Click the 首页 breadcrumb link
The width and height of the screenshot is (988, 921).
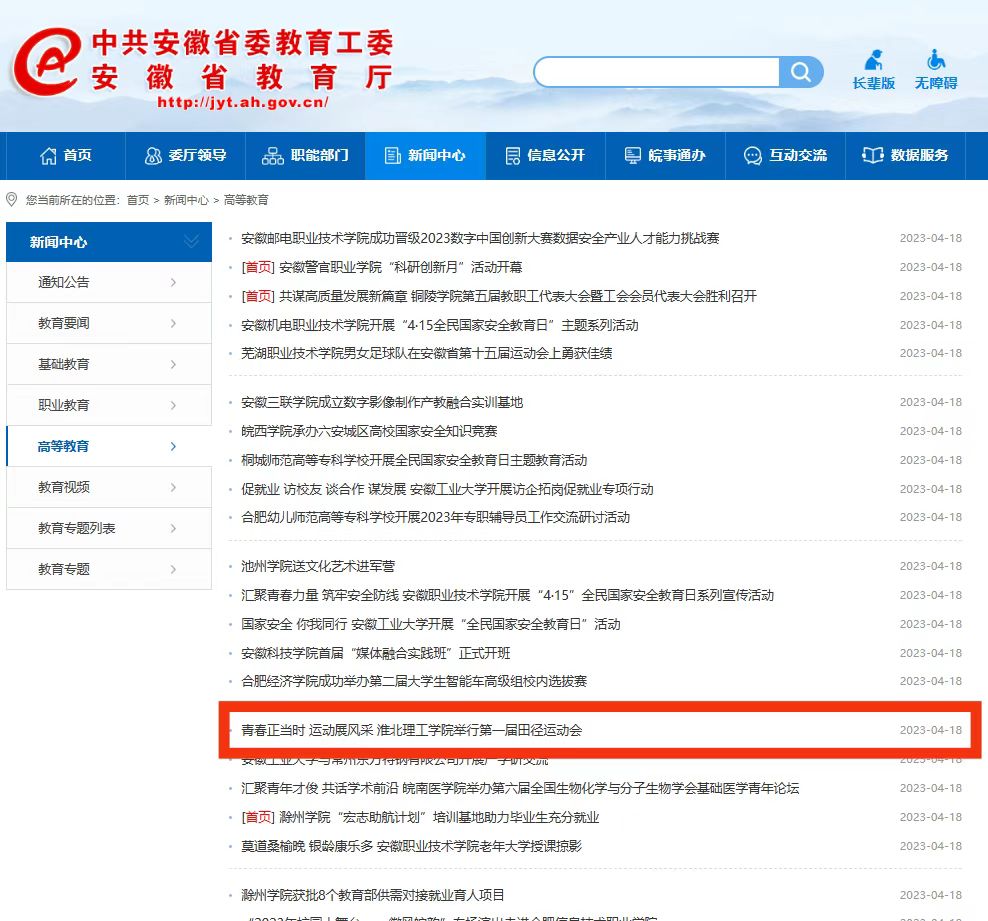coord(137,200)
